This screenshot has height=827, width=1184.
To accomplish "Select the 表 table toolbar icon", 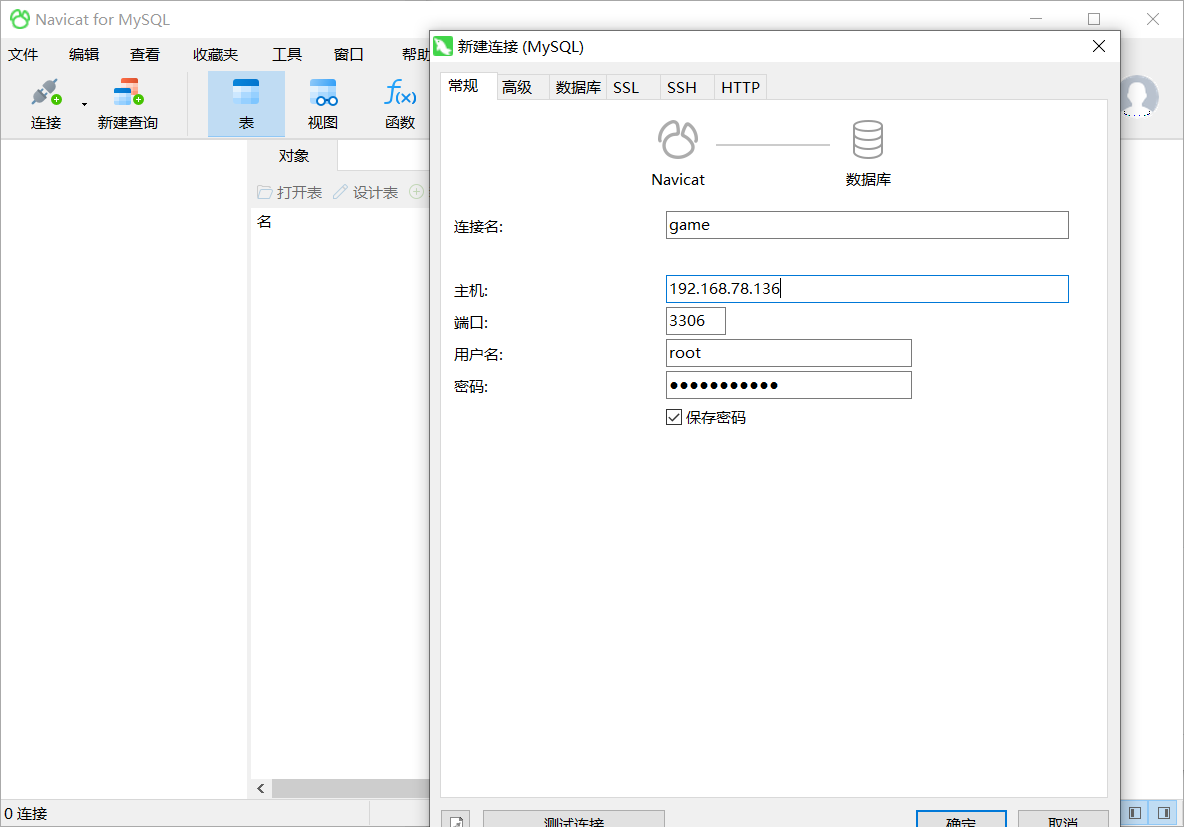I will tap(246, 92).
